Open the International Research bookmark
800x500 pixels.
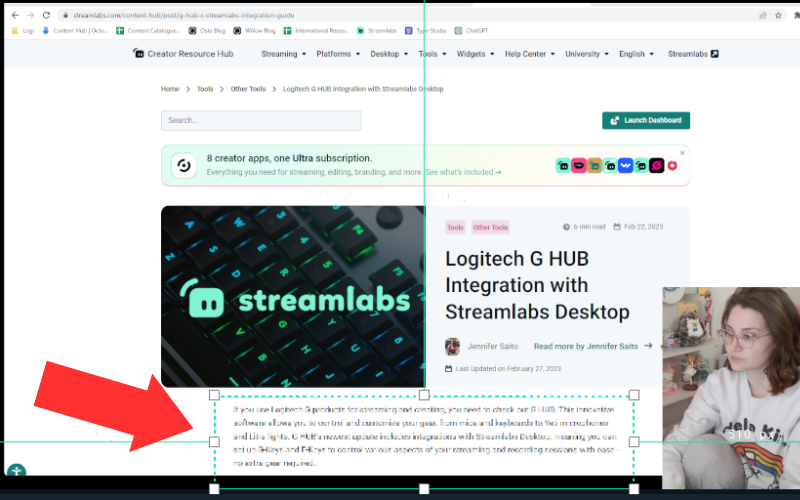coord(316,31)
